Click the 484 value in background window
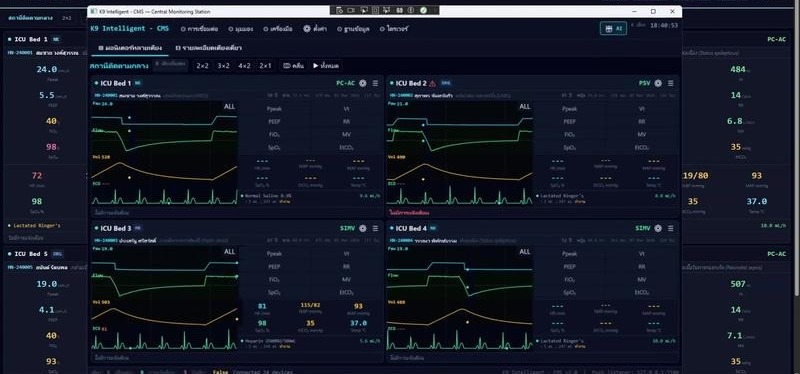This screenshot has width=800, height=374. click(x=738, y=69)
